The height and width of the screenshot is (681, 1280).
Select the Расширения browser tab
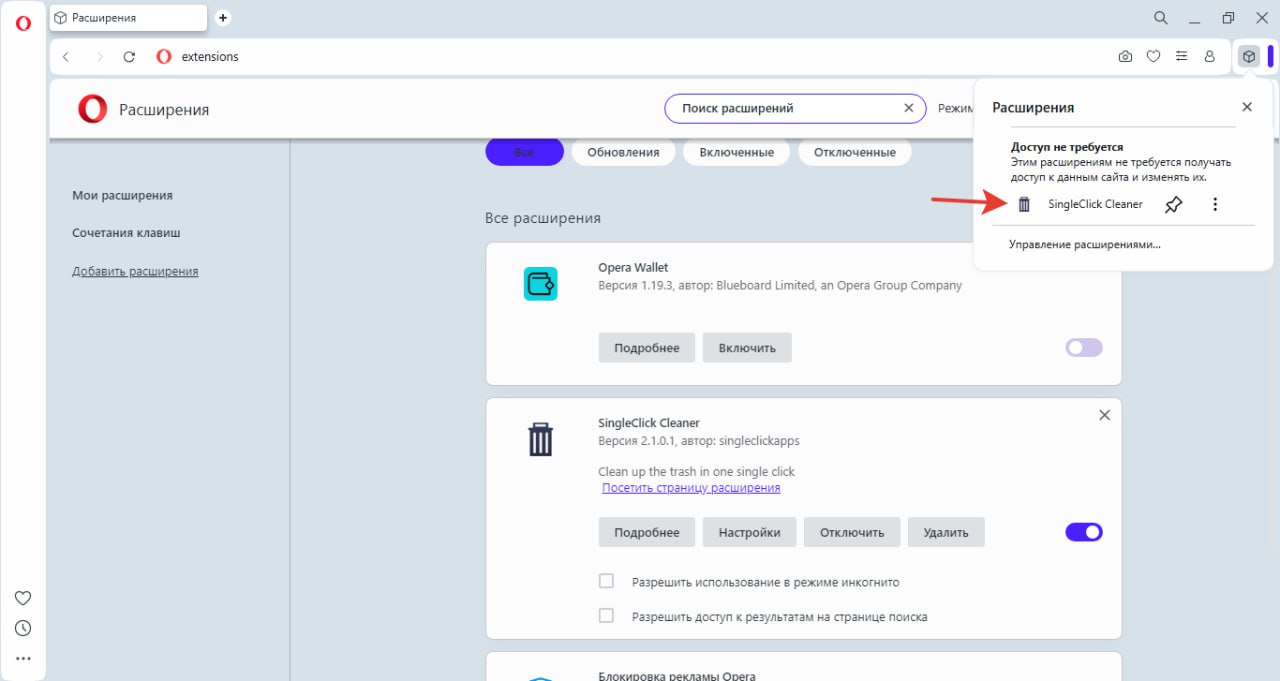(x=128, y=18)
